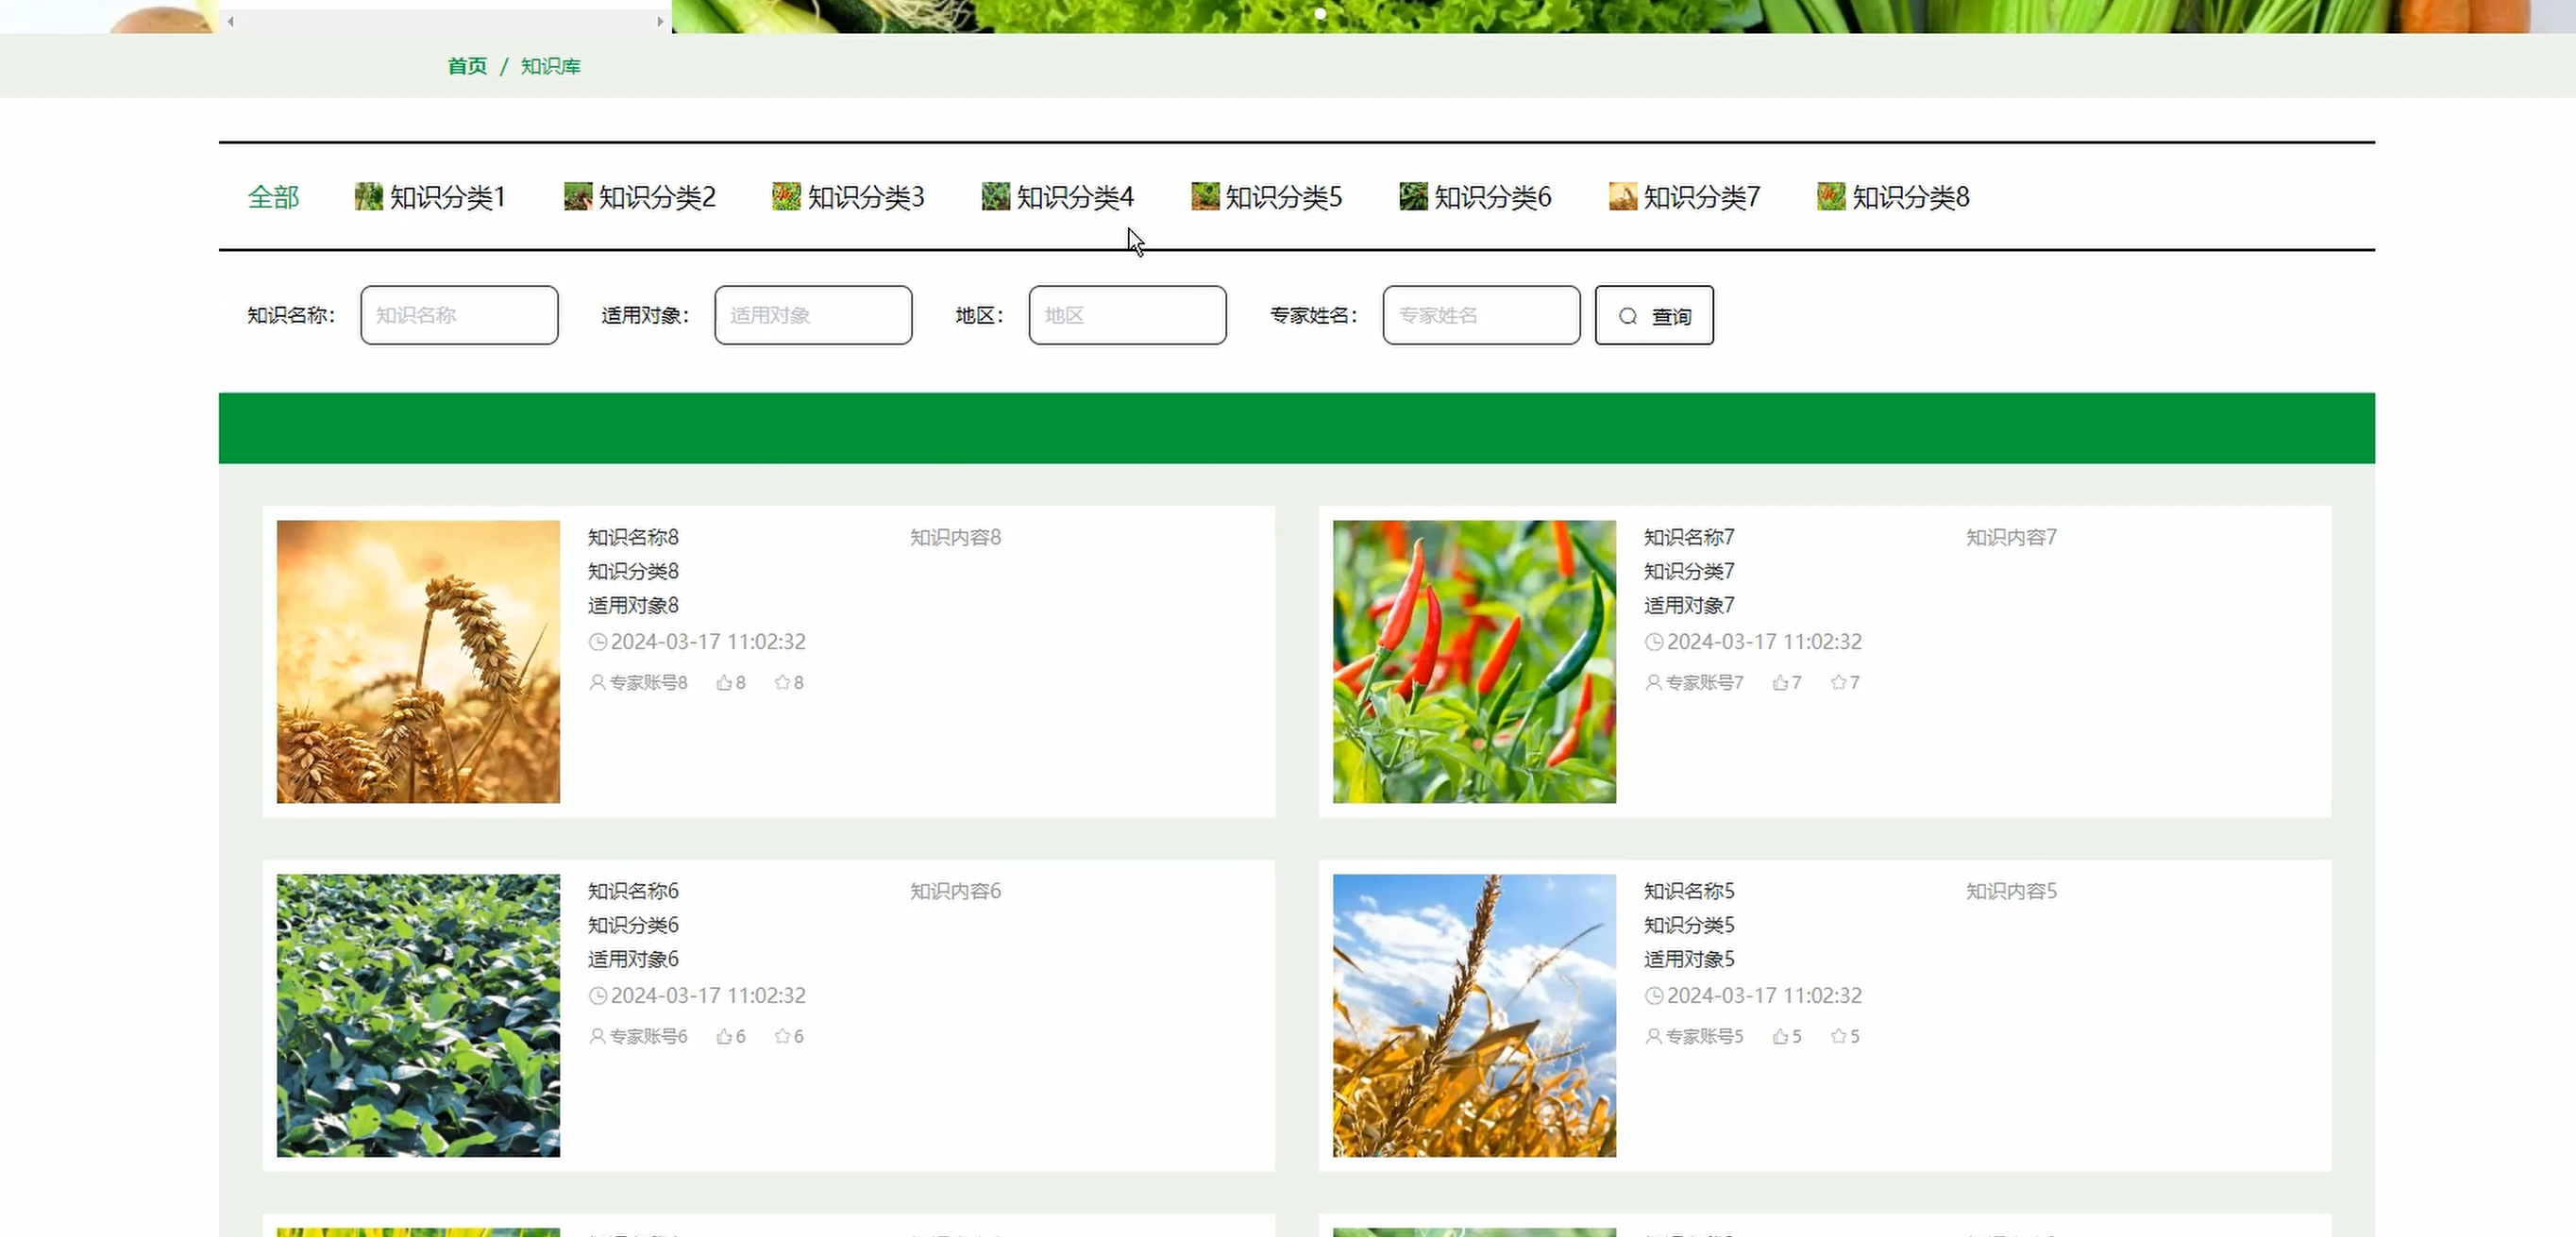Click the 知识内容6 text
Image resolution: width=2576 pixels, height=1237 pixels.
[x=955, y=891]
